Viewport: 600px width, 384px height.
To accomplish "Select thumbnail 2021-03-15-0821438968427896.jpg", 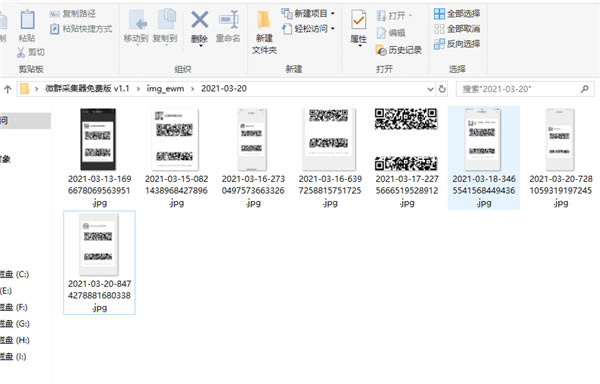I will (x=175, y=139).
